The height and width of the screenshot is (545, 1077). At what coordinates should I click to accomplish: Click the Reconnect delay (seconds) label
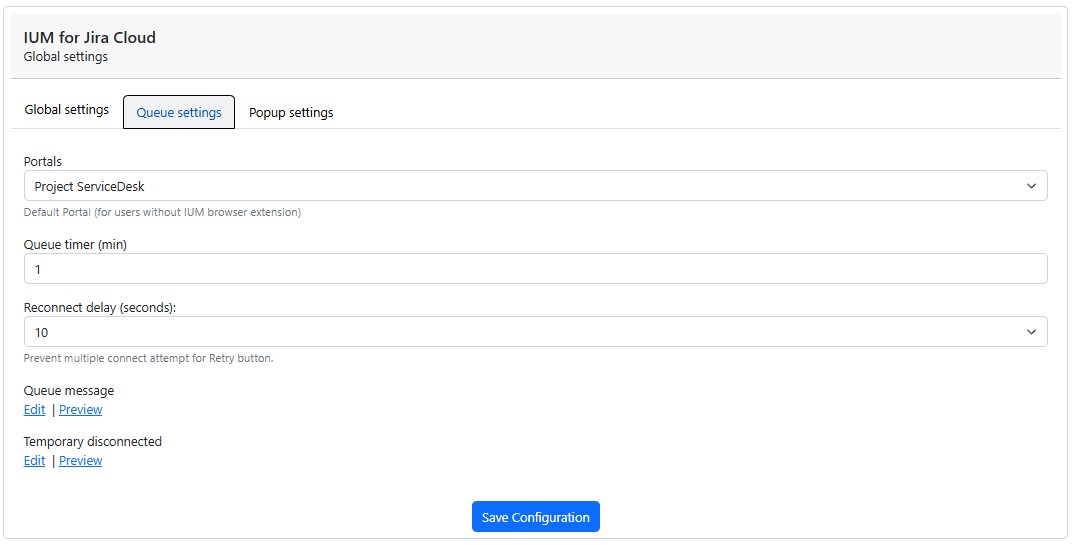click(100, 307)
